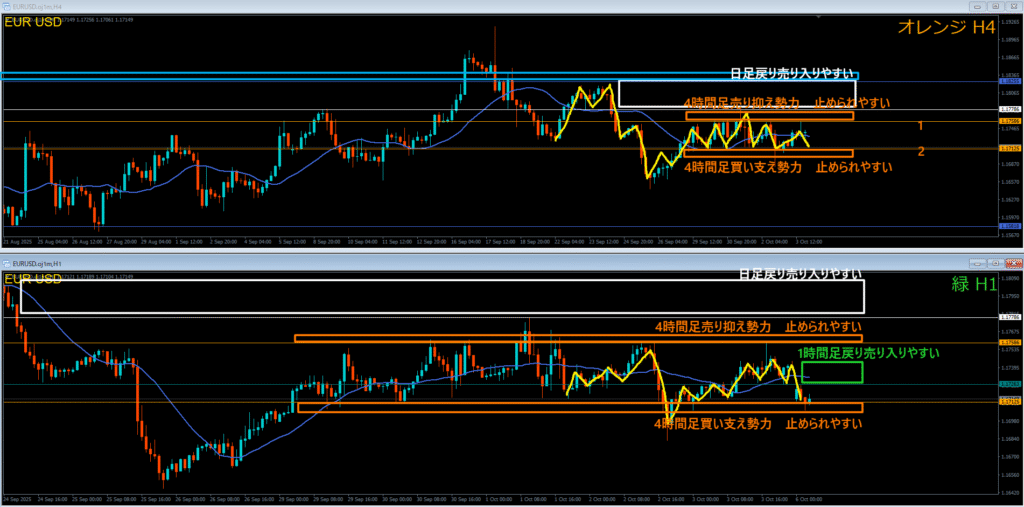Click the chart icon of the EURUSD H1 window
Screen dimensions: 1024x507
click(x=6, y=263)
